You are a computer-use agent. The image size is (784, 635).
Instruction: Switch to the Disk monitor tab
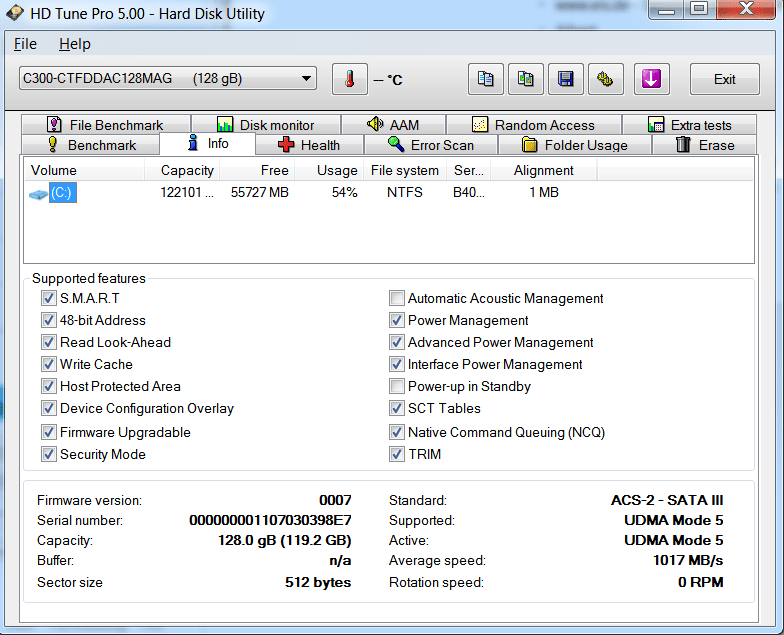coord(266,124)
